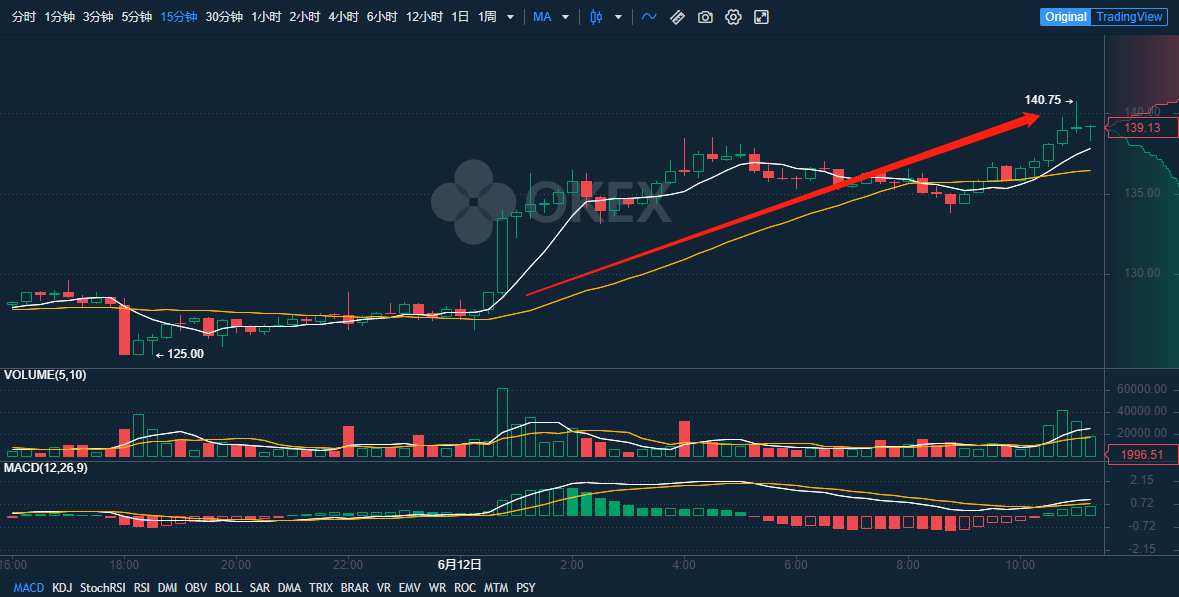Screen dimensions: 1179x597
Task: Expand chart type dropdown arrow
Action: [x=618, y=17]
